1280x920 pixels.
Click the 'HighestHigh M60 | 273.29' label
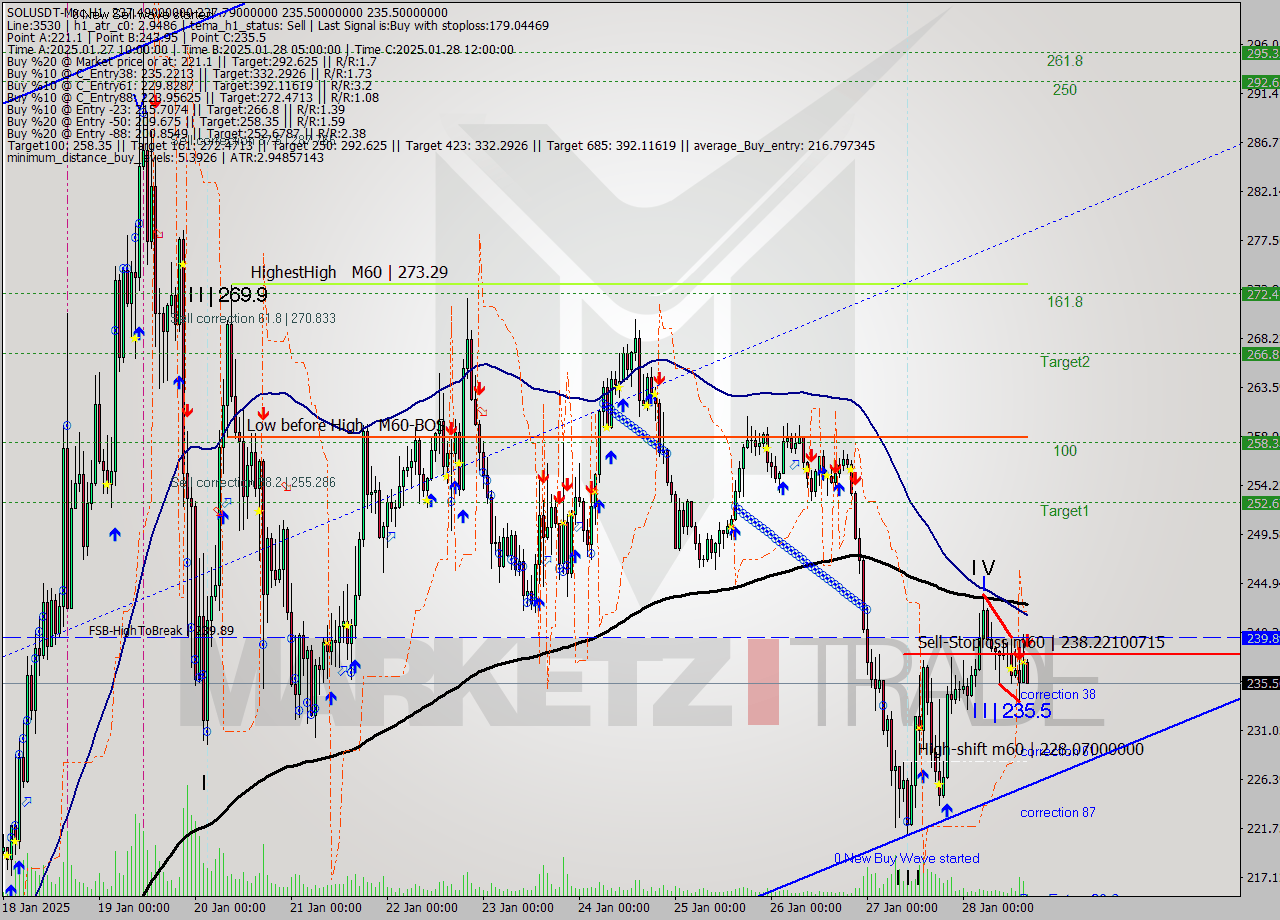click(x=349, y=272)
